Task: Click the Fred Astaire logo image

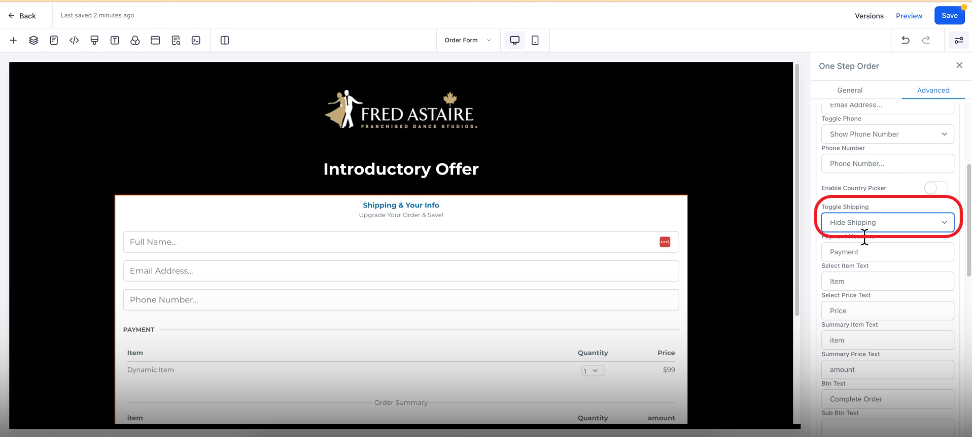Action: [x=401, y=110]
